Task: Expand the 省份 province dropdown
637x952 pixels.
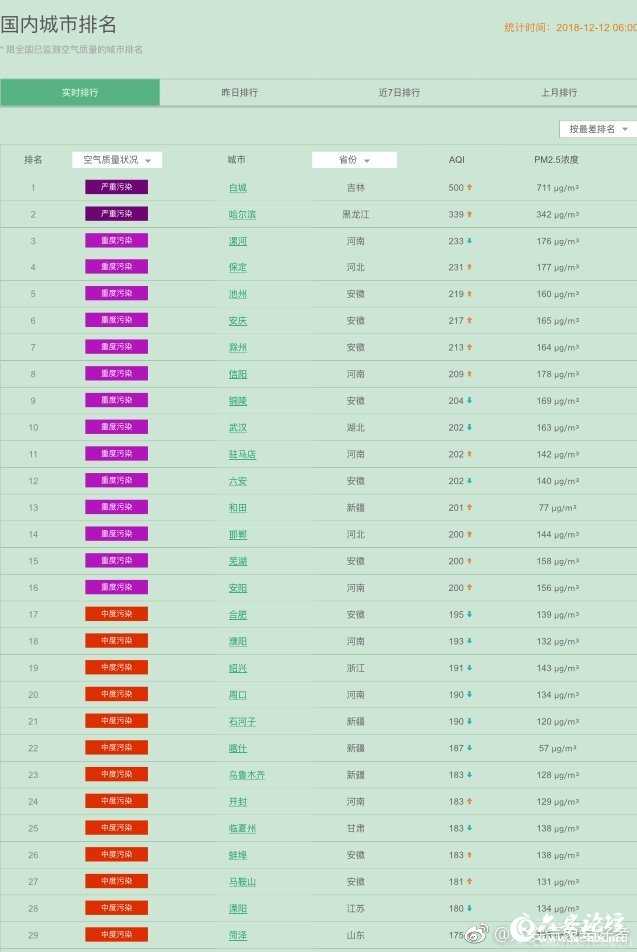Action: tap(354, 160)
